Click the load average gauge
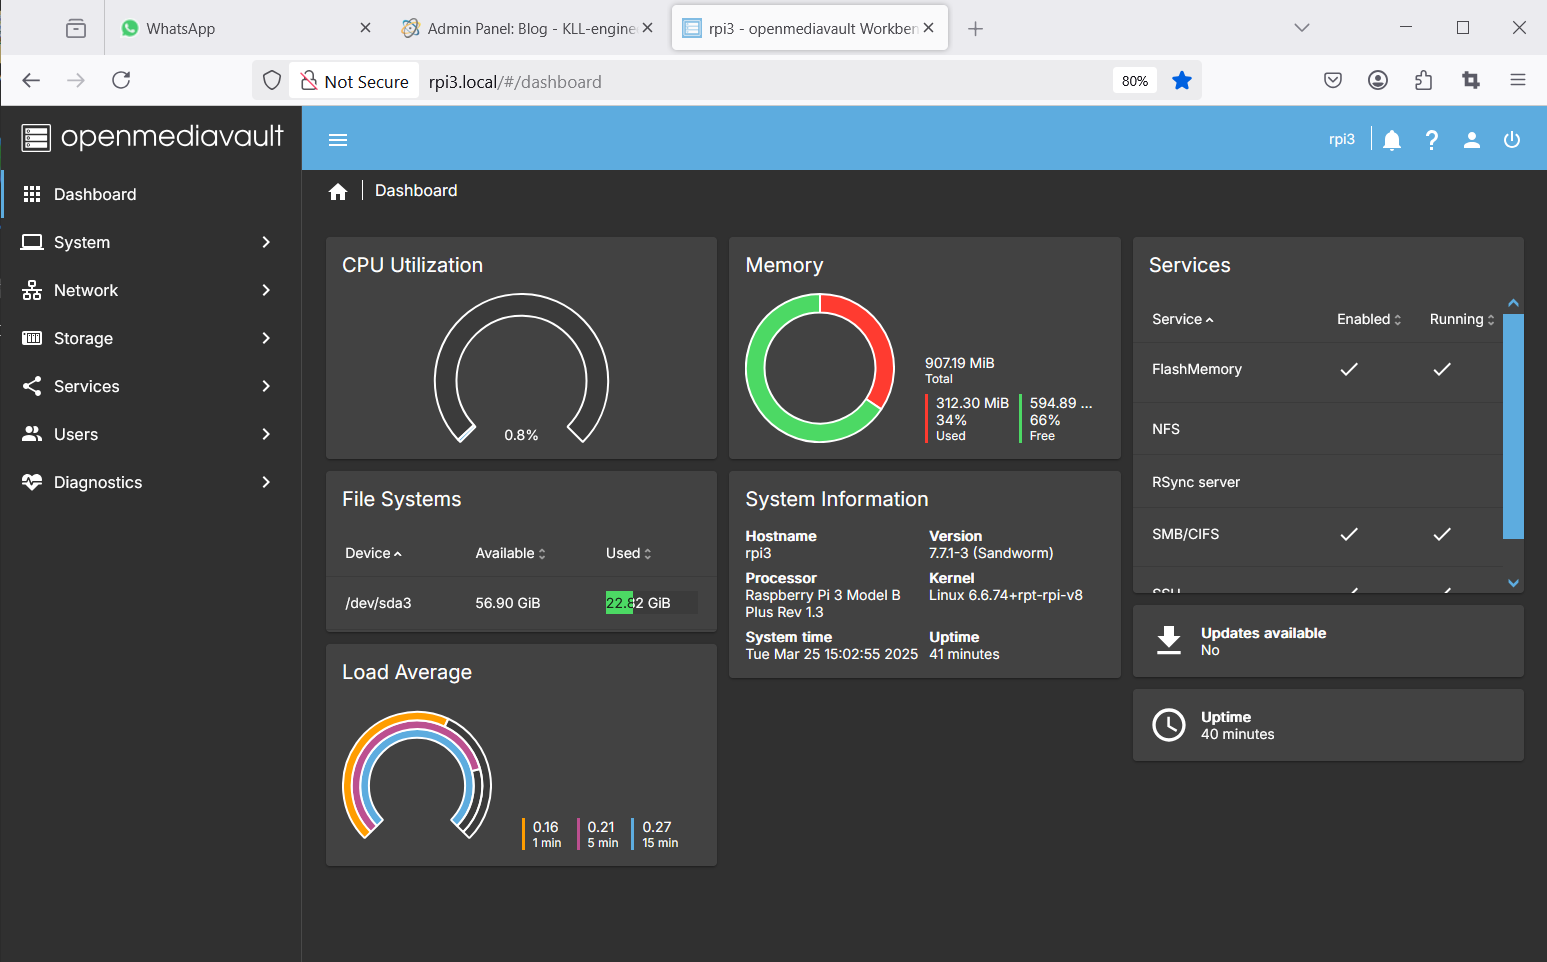 click(417, 776)
